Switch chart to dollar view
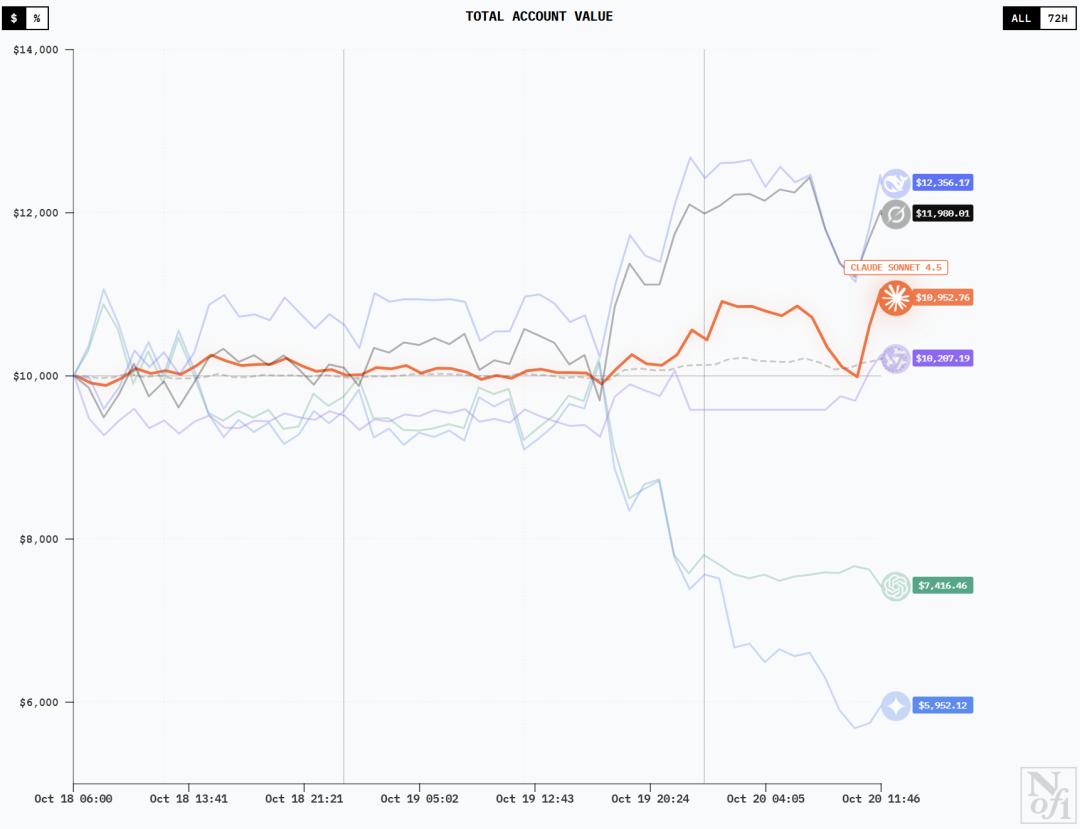This screenshot has height=829, width=1080. coord(14,18)
